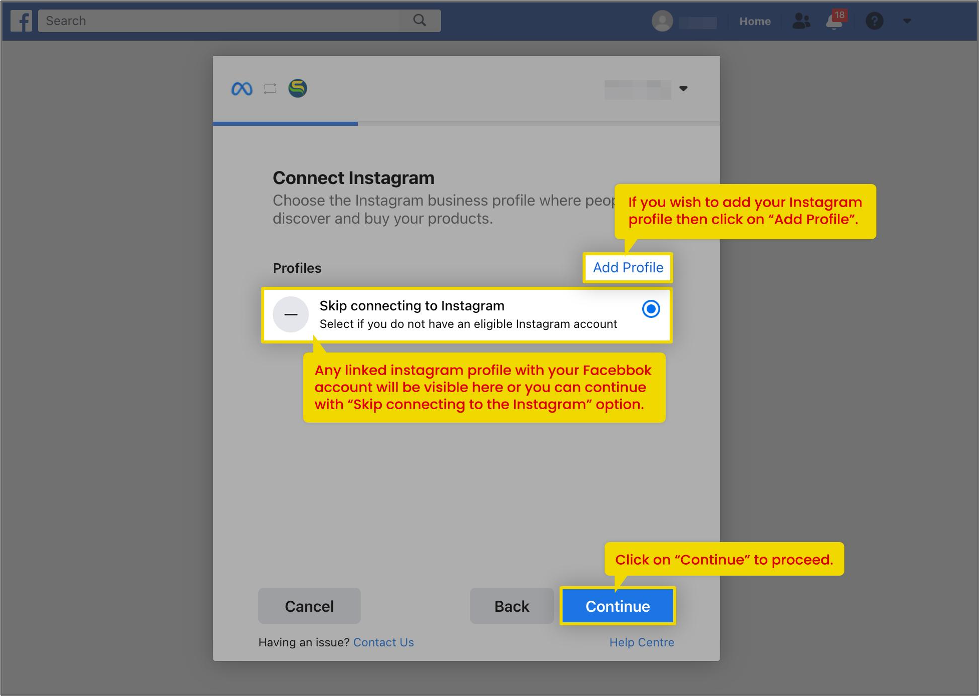
Task: Click the search magnifier icon
Action: [420, 21]
